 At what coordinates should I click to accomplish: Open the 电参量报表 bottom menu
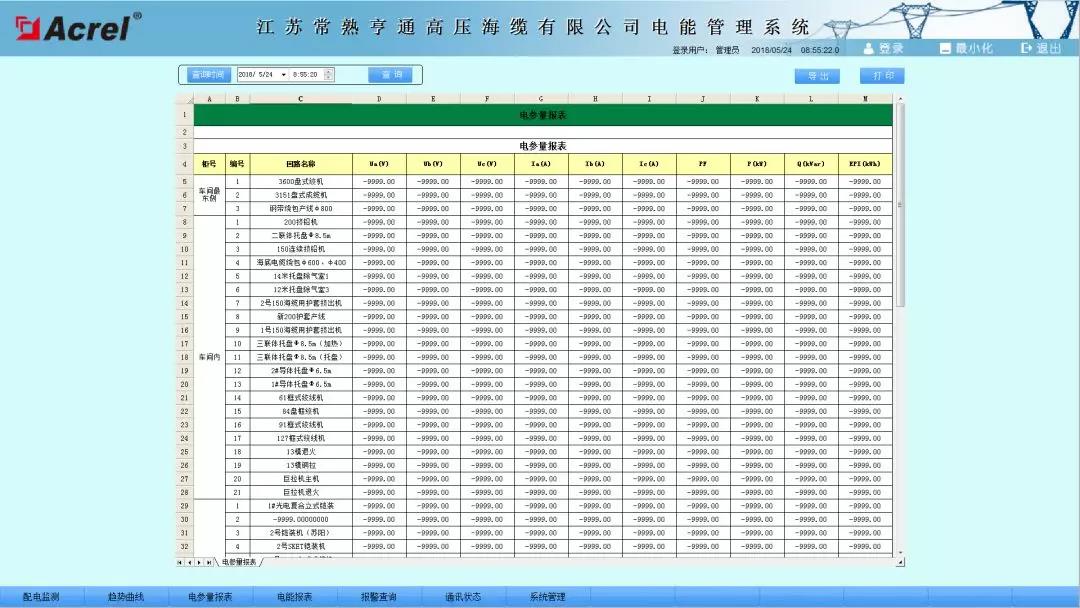tap(210, 597)
